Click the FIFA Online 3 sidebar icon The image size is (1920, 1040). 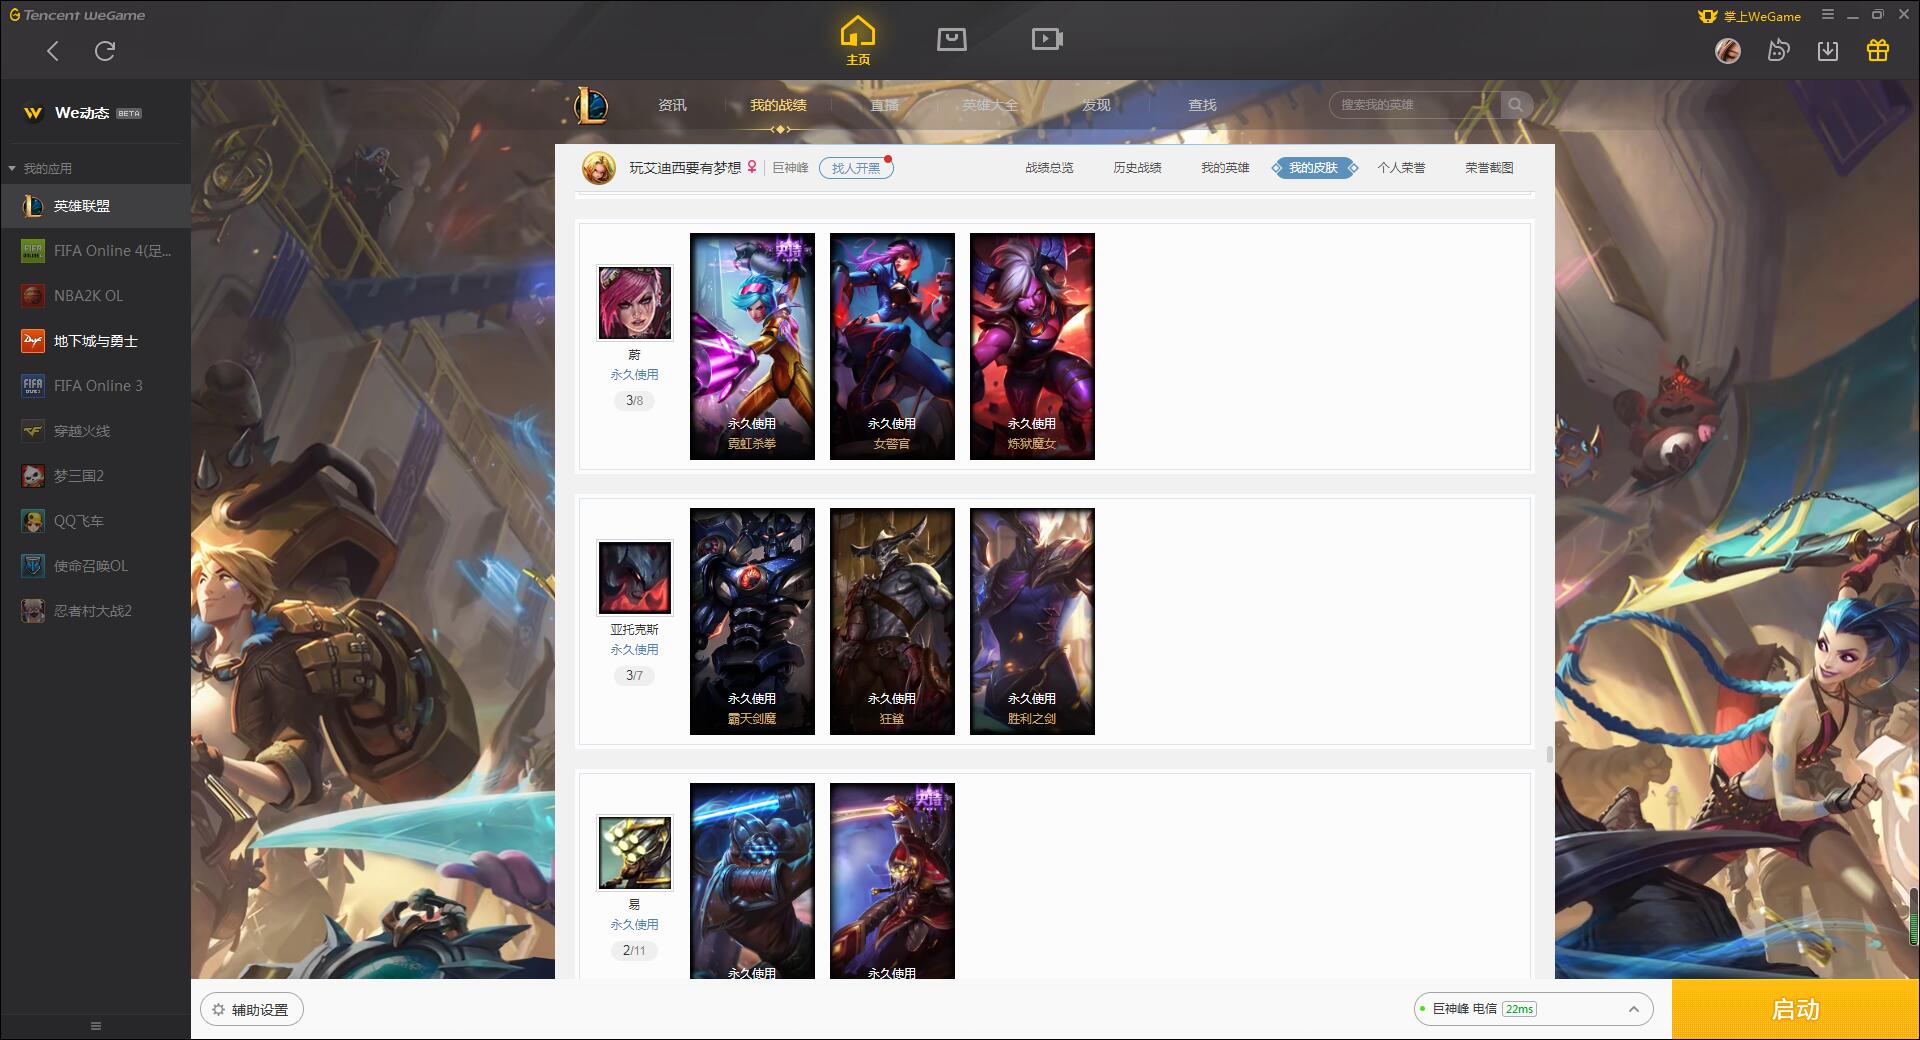tap(33, 386)
